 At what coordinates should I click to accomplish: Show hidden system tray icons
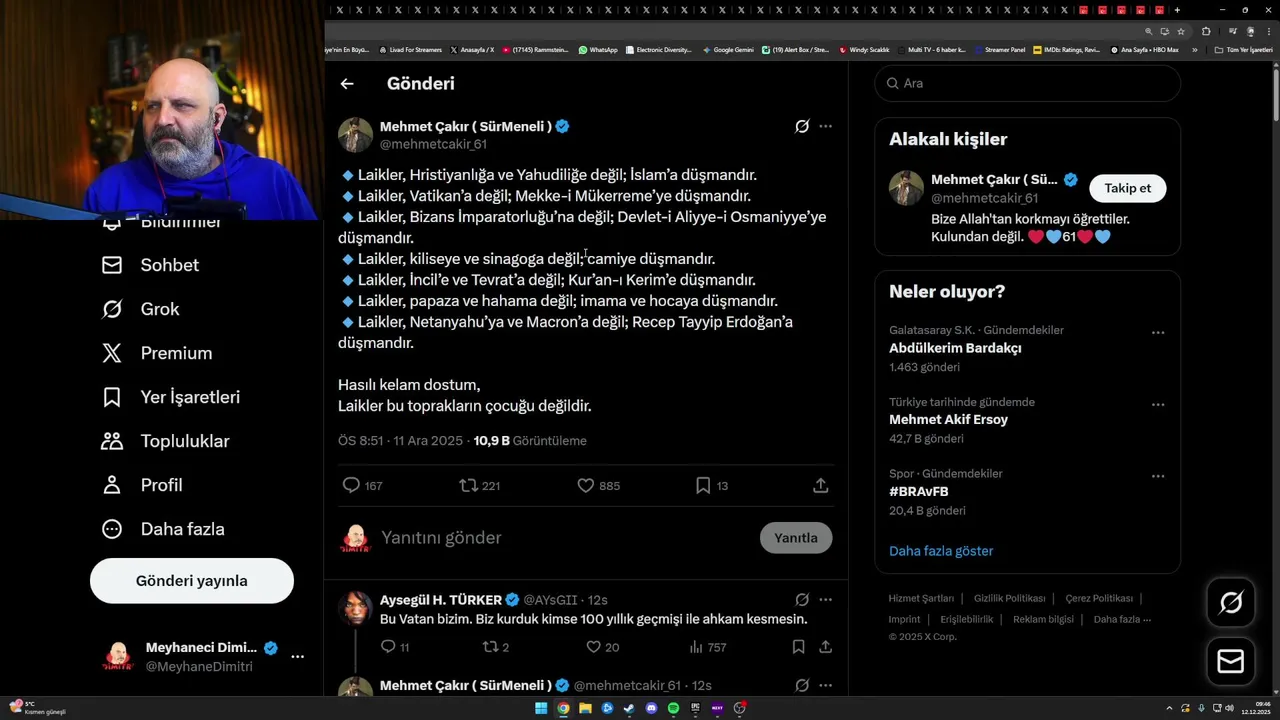click(x=1169, y=708)
